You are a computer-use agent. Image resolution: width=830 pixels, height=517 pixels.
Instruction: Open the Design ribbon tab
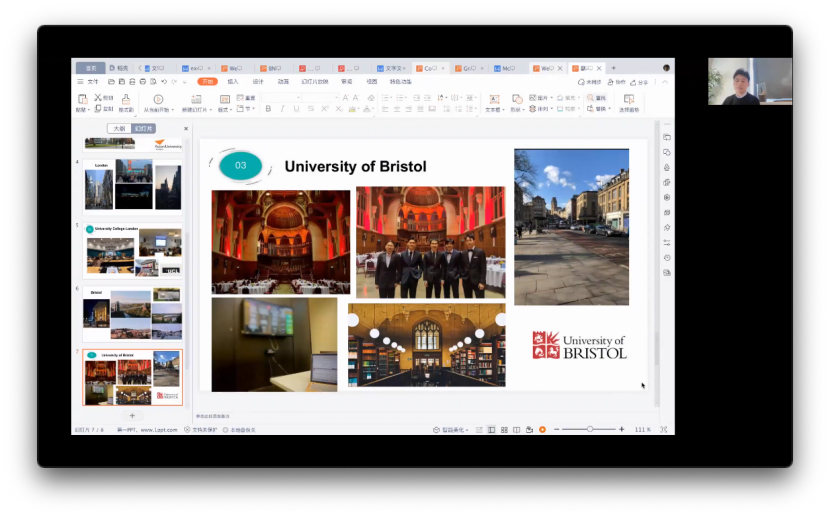[258, 81]
